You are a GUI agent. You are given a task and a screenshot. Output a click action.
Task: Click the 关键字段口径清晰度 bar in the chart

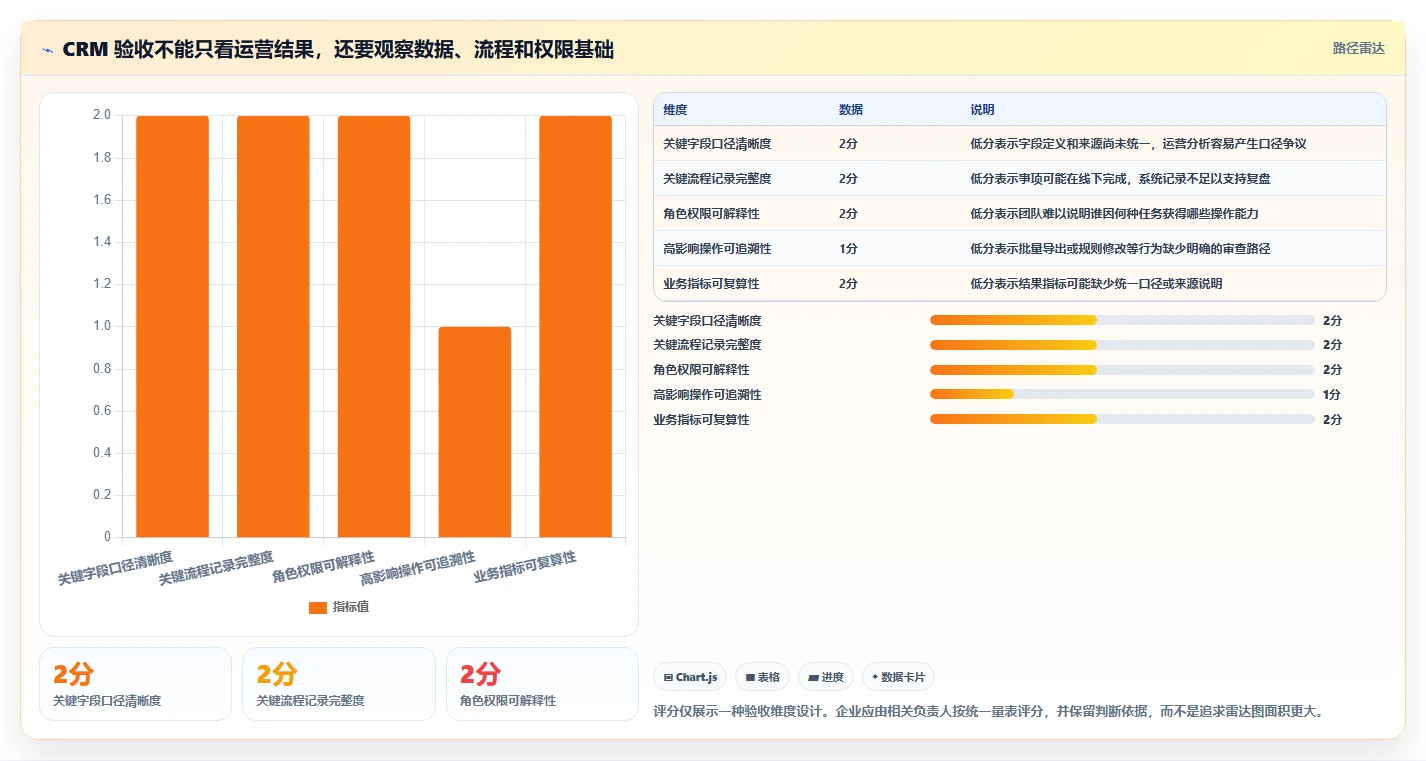(x=172, y=326)
